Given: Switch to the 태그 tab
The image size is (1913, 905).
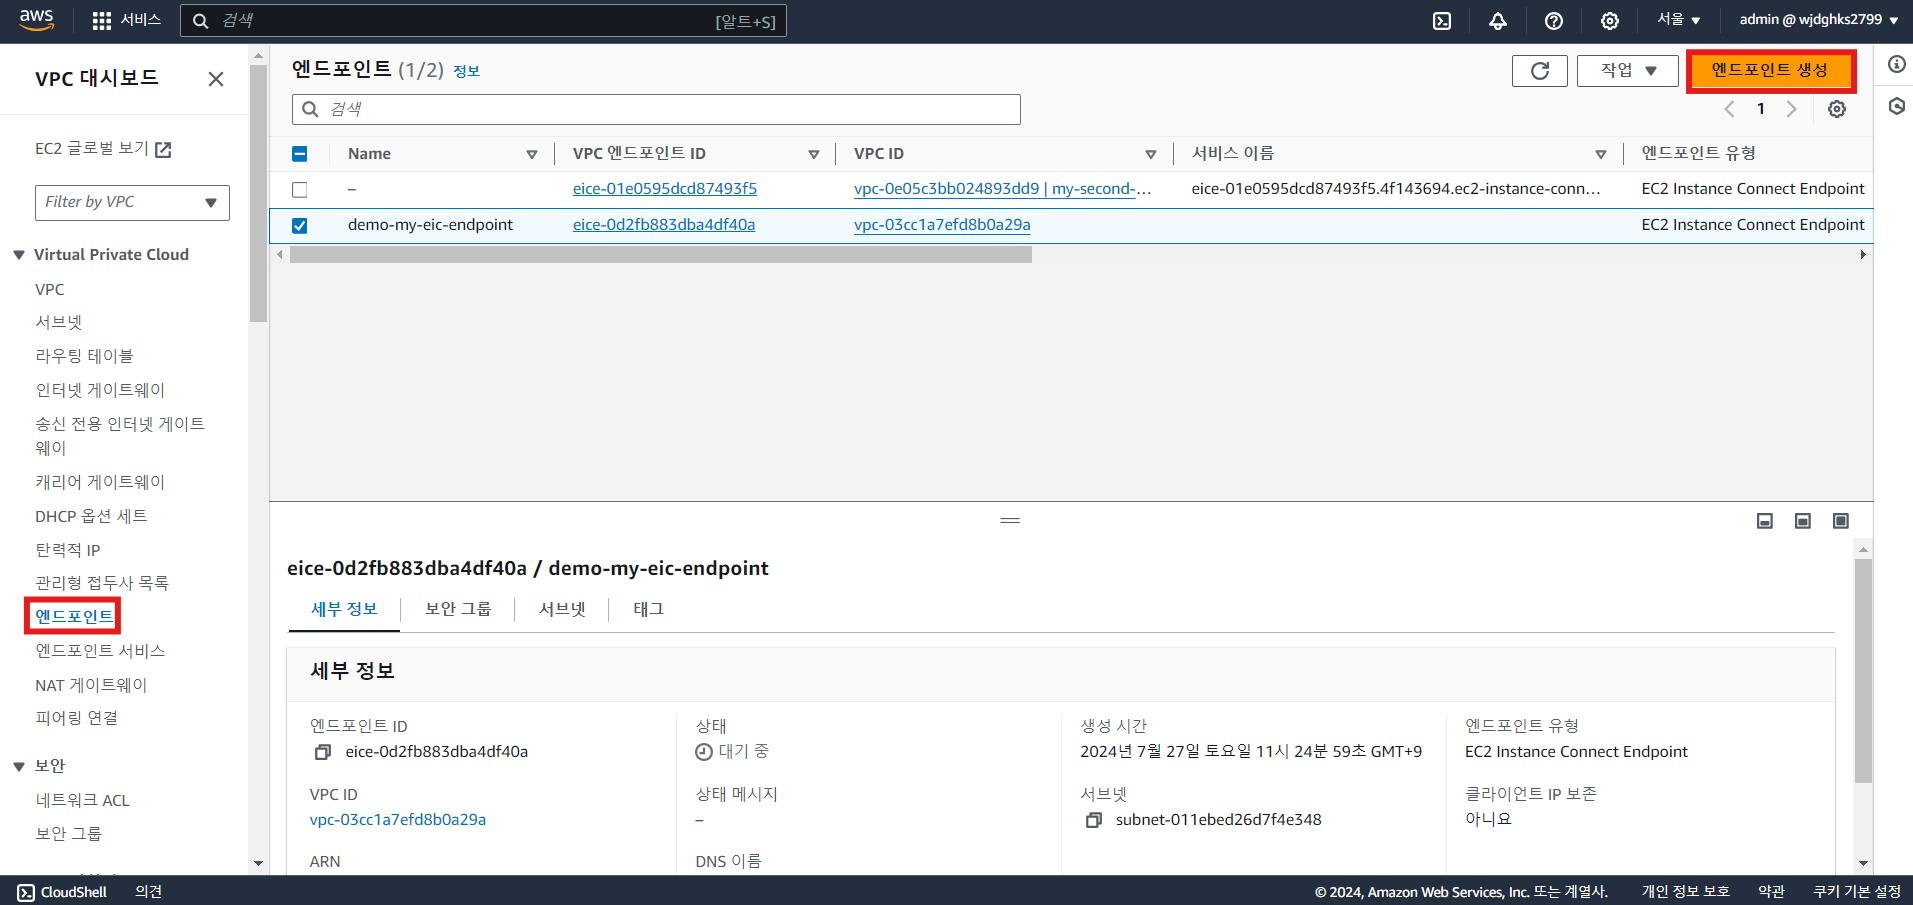Looking at the screenshot, I should (649, 610).
